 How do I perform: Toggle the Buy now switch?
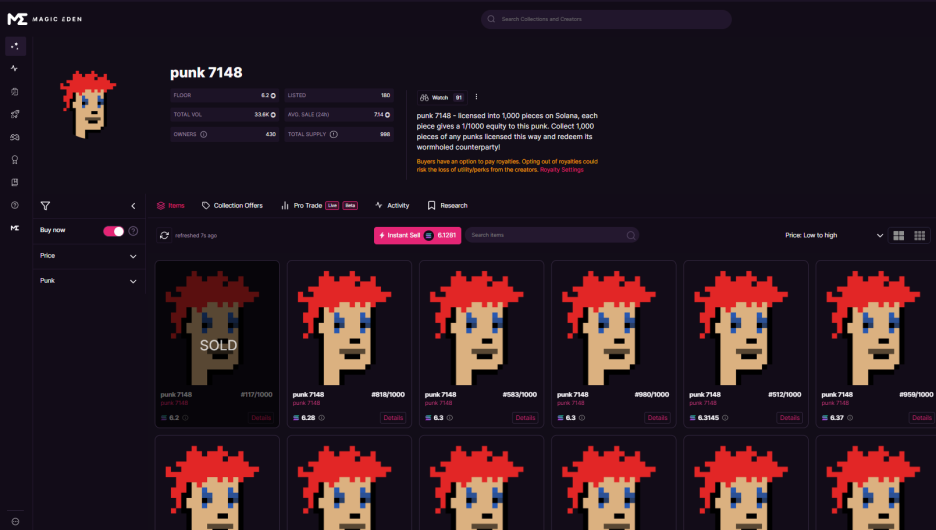113,231
